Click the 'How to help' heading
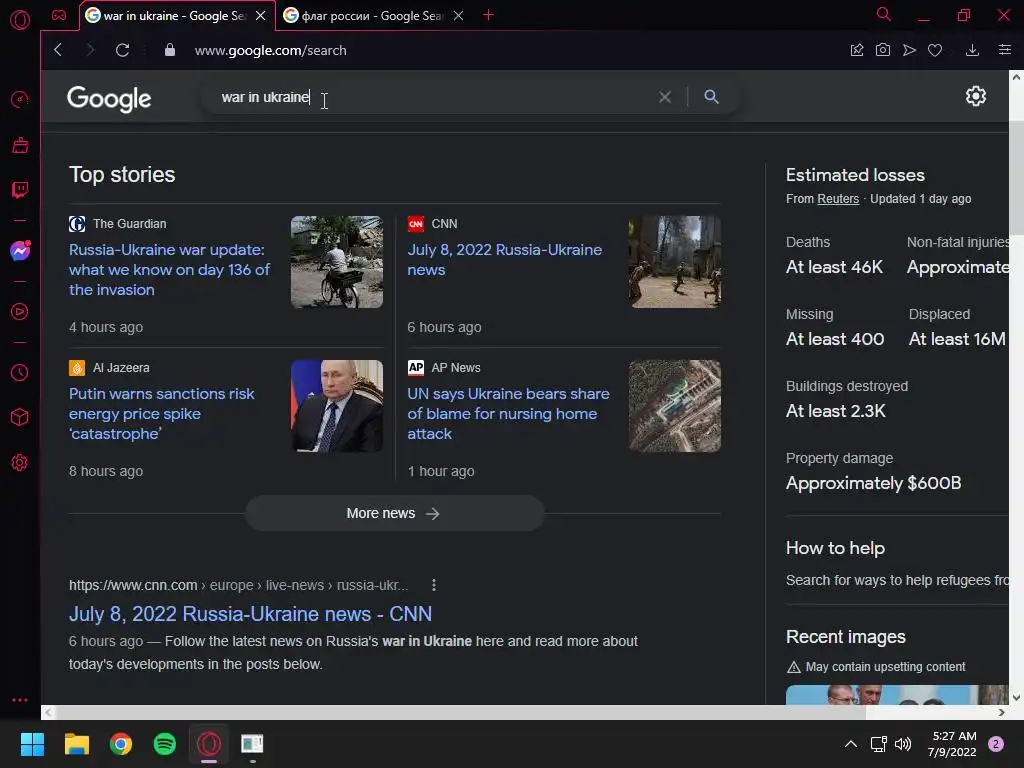Viewport: 1024px width, 768px height. click(x=835, y=548)
